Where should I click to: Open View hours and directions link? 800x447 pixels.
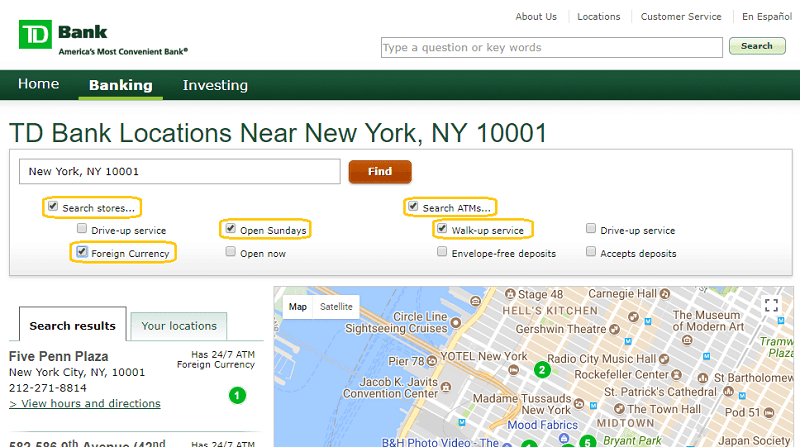[x=85, y=403]
